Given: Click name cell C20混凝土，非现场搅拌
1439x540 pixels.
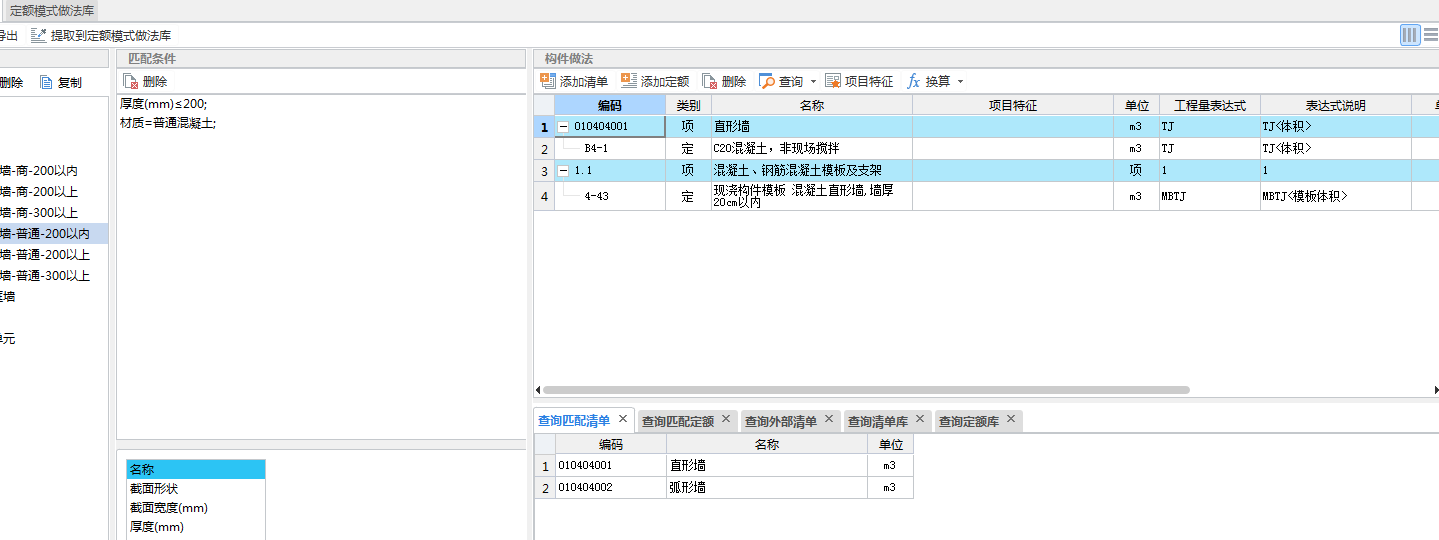Looking at the screenshot, I should pos(811,149).
